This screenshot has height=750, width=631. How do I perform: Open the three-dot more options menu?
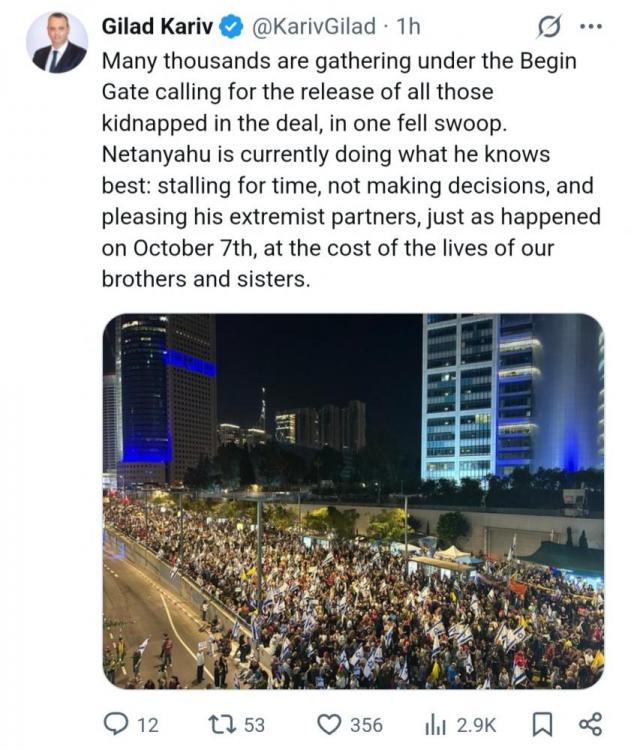click(x=590, y=27)
